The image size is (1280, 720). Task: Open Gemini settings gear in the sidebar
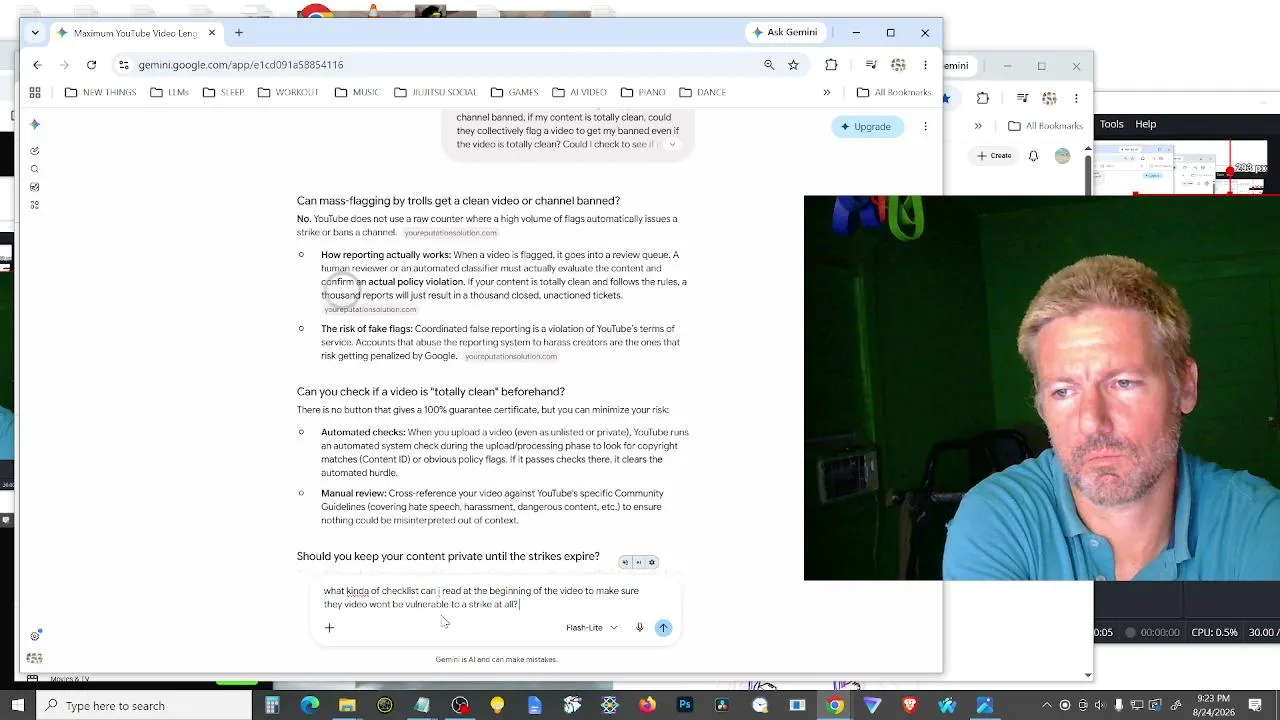(35, 636)
